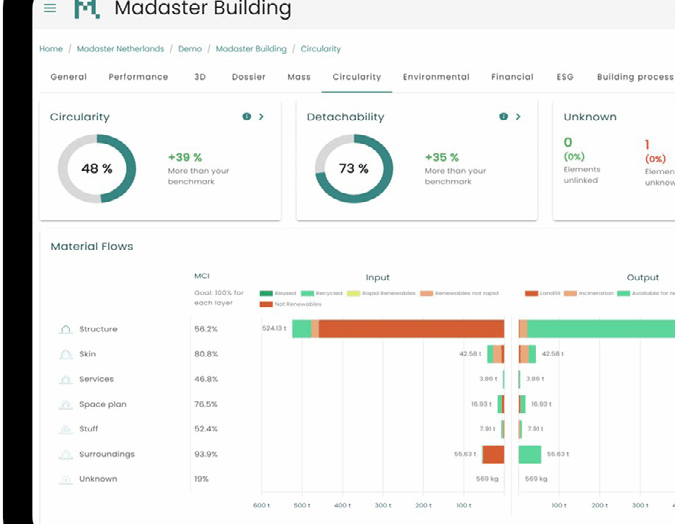Switch to the Environmental tab
675x524 pixels.
[436, 77]
